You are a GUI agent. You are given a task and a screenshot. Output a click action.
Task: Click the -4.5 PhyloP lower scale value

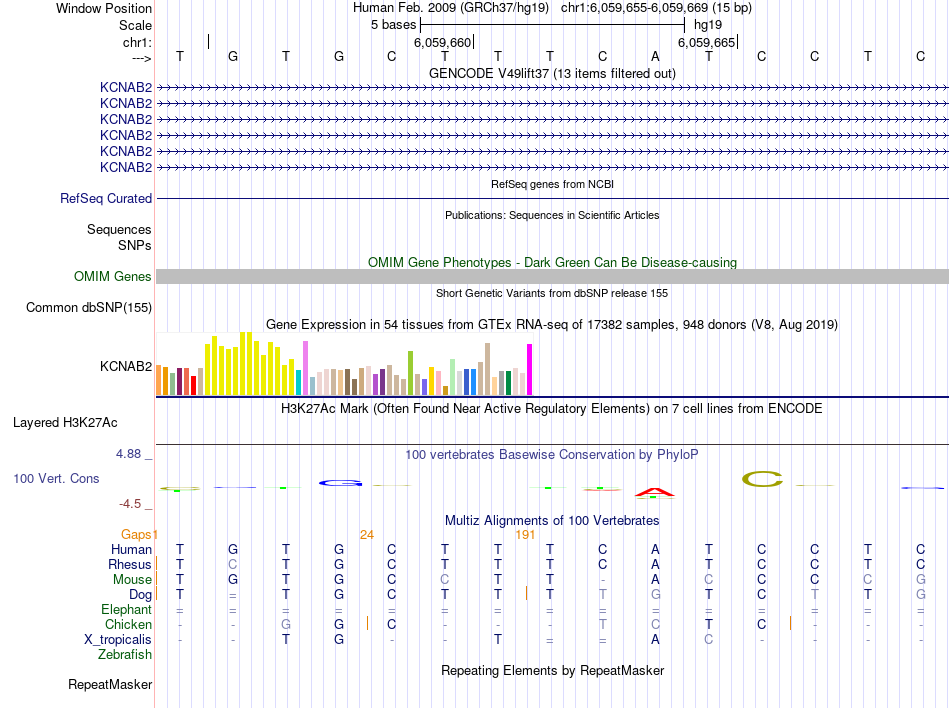coord(130,504)
